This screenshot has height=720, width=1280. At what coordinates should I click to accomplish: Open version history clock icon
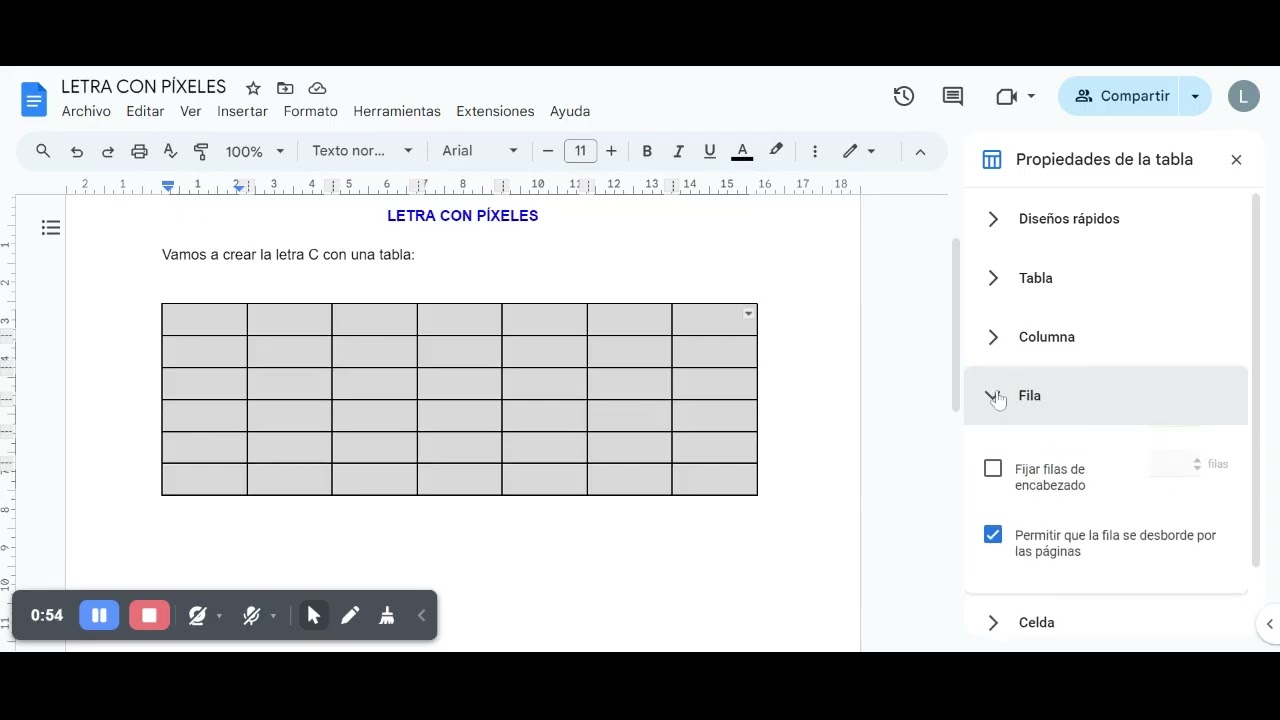point(904,96)
